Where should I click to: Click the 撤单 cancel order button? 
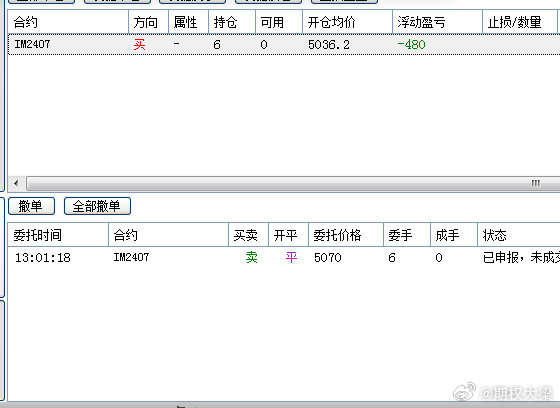coord(31,206)
